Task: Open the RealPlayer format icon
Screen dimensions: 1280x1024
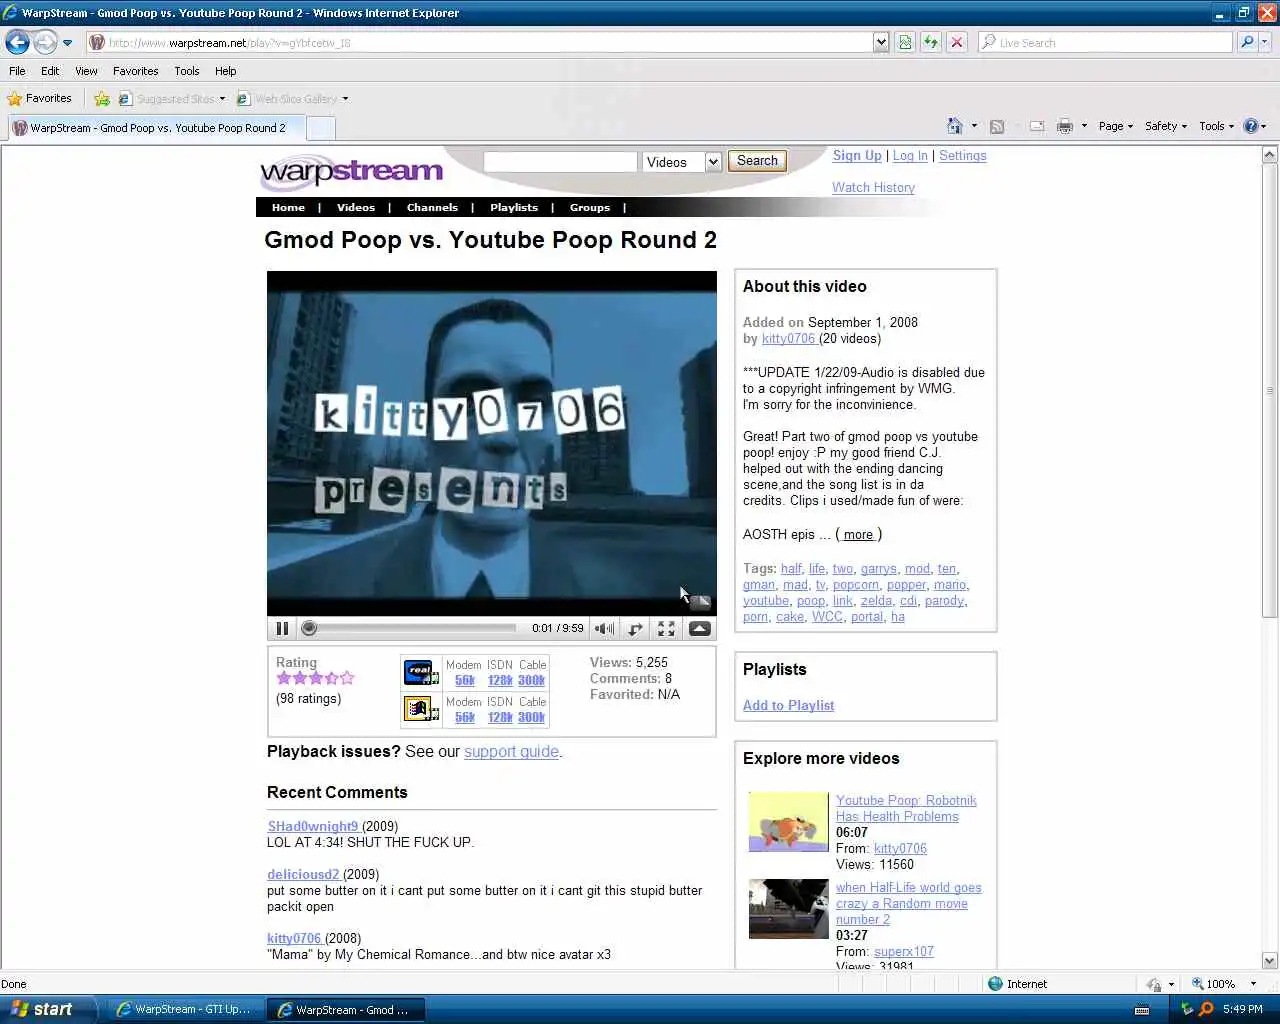Action: [x=420, y=672]
